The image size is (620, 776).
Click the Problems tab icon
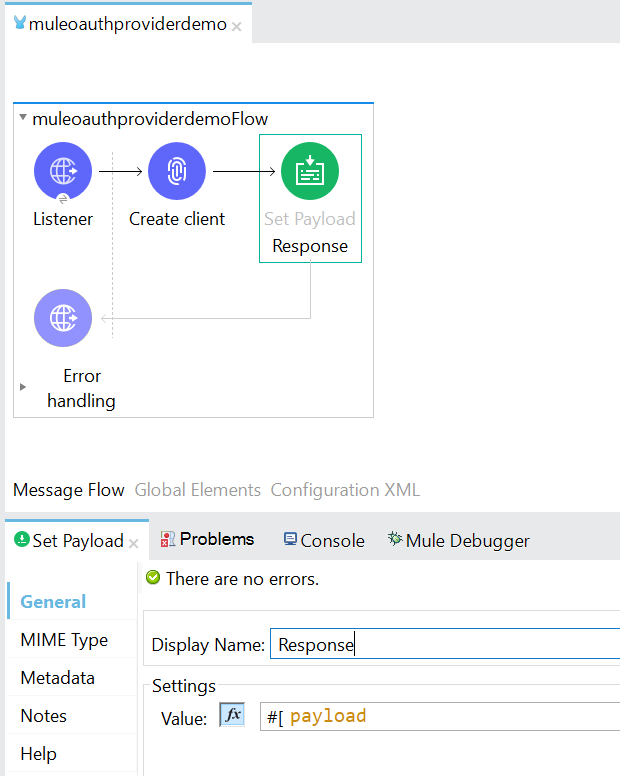point(168,539)
